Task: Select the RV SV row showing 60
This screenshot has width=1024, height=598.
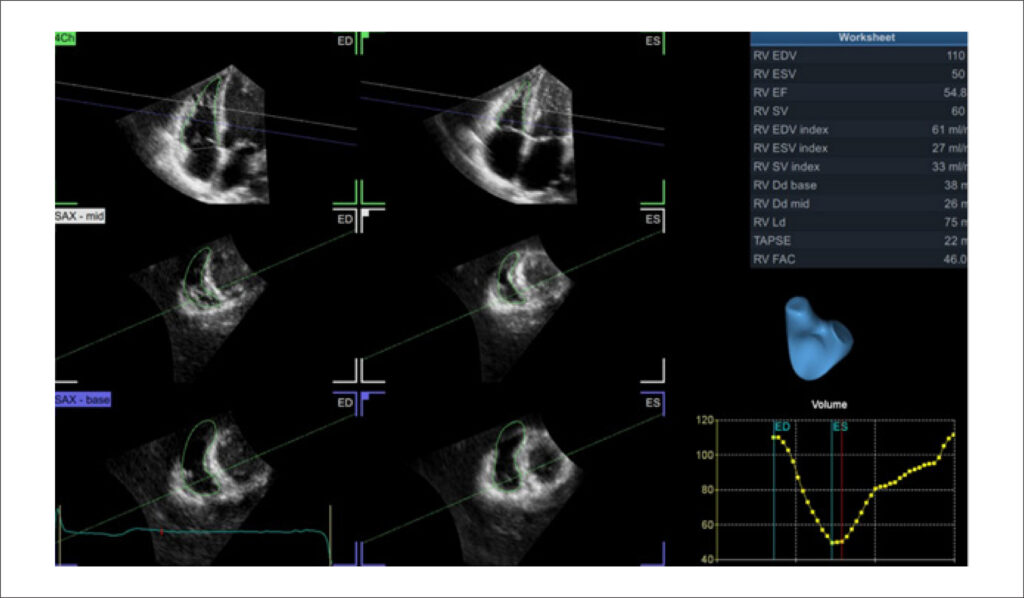Action: click(859, 111)
